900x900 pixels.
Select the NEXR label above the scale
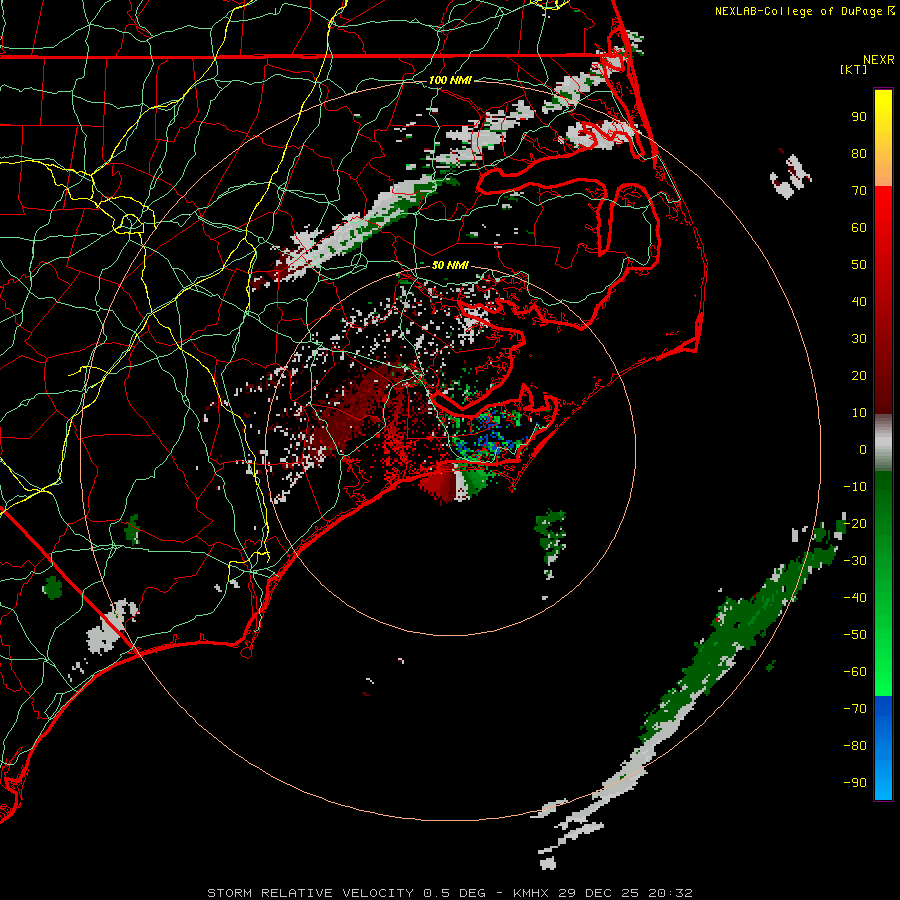[x=878, y=60]
